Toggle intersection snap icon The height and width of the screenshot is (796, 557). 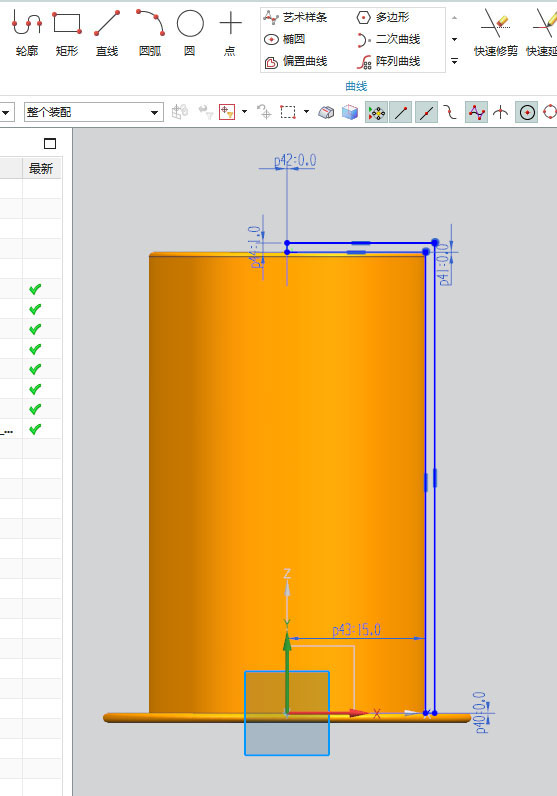pos(501,112)
